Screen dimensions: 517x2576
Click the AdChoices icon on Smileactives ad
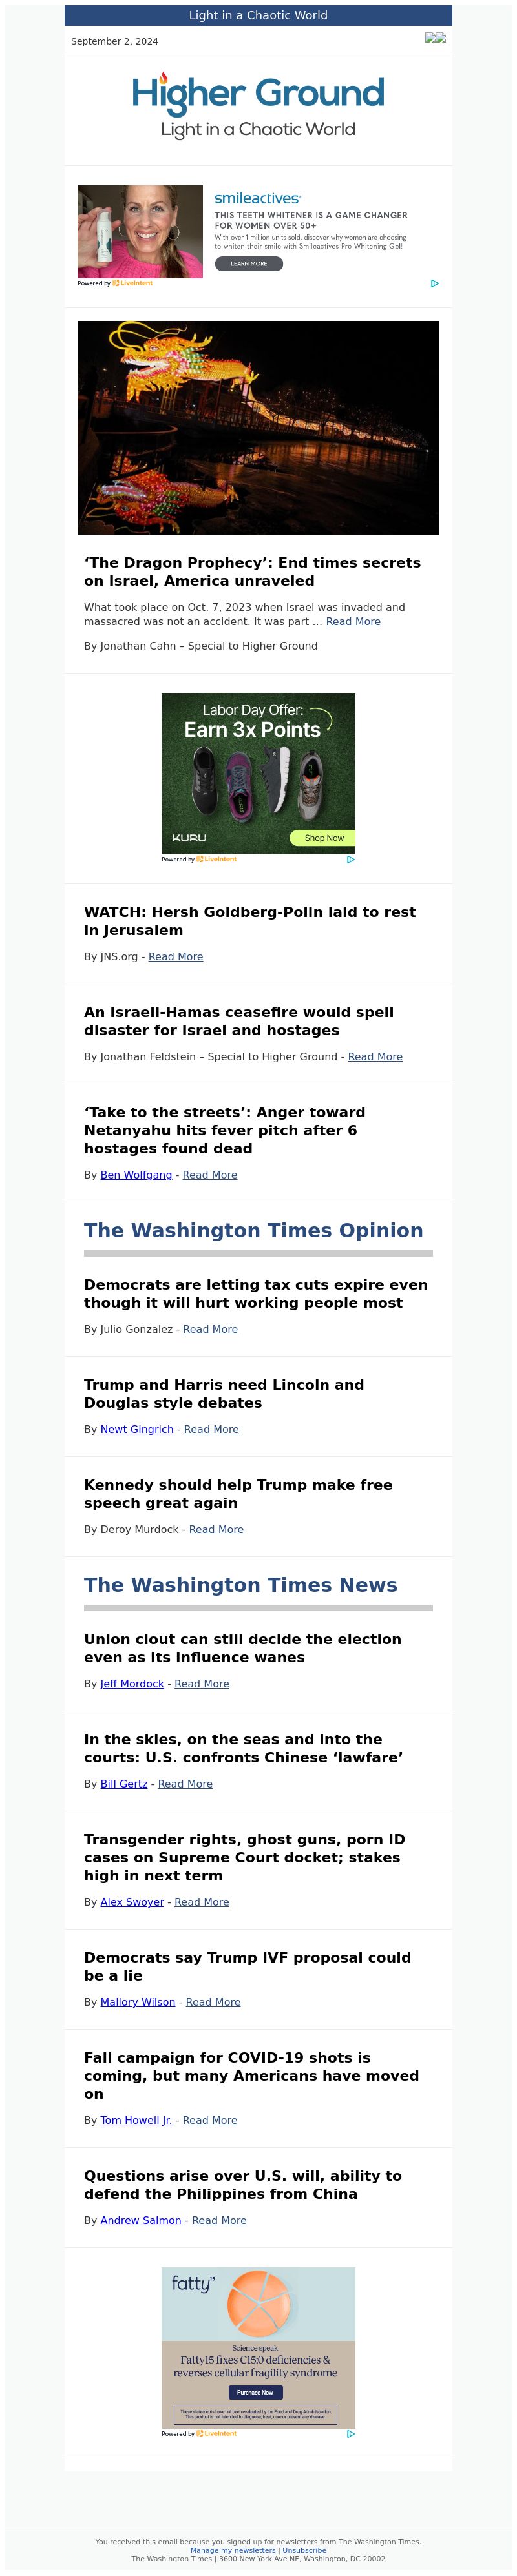pyautogui.click(x=434, y=284)
